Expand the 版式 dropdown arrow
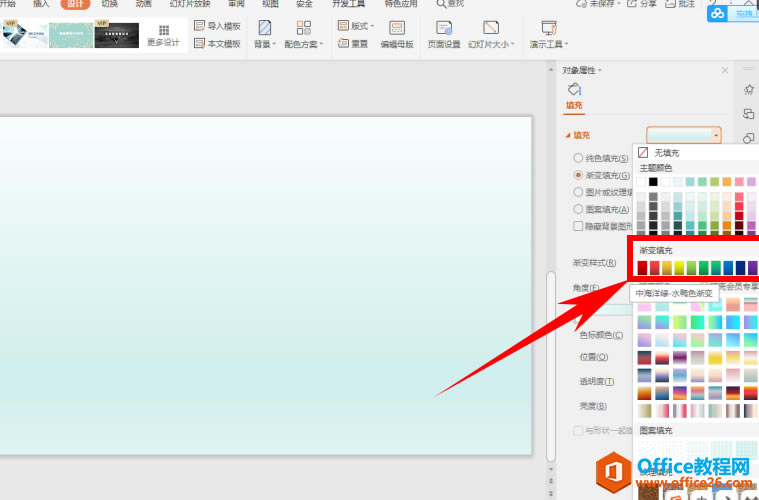759x500 pixels. point(372,26)
